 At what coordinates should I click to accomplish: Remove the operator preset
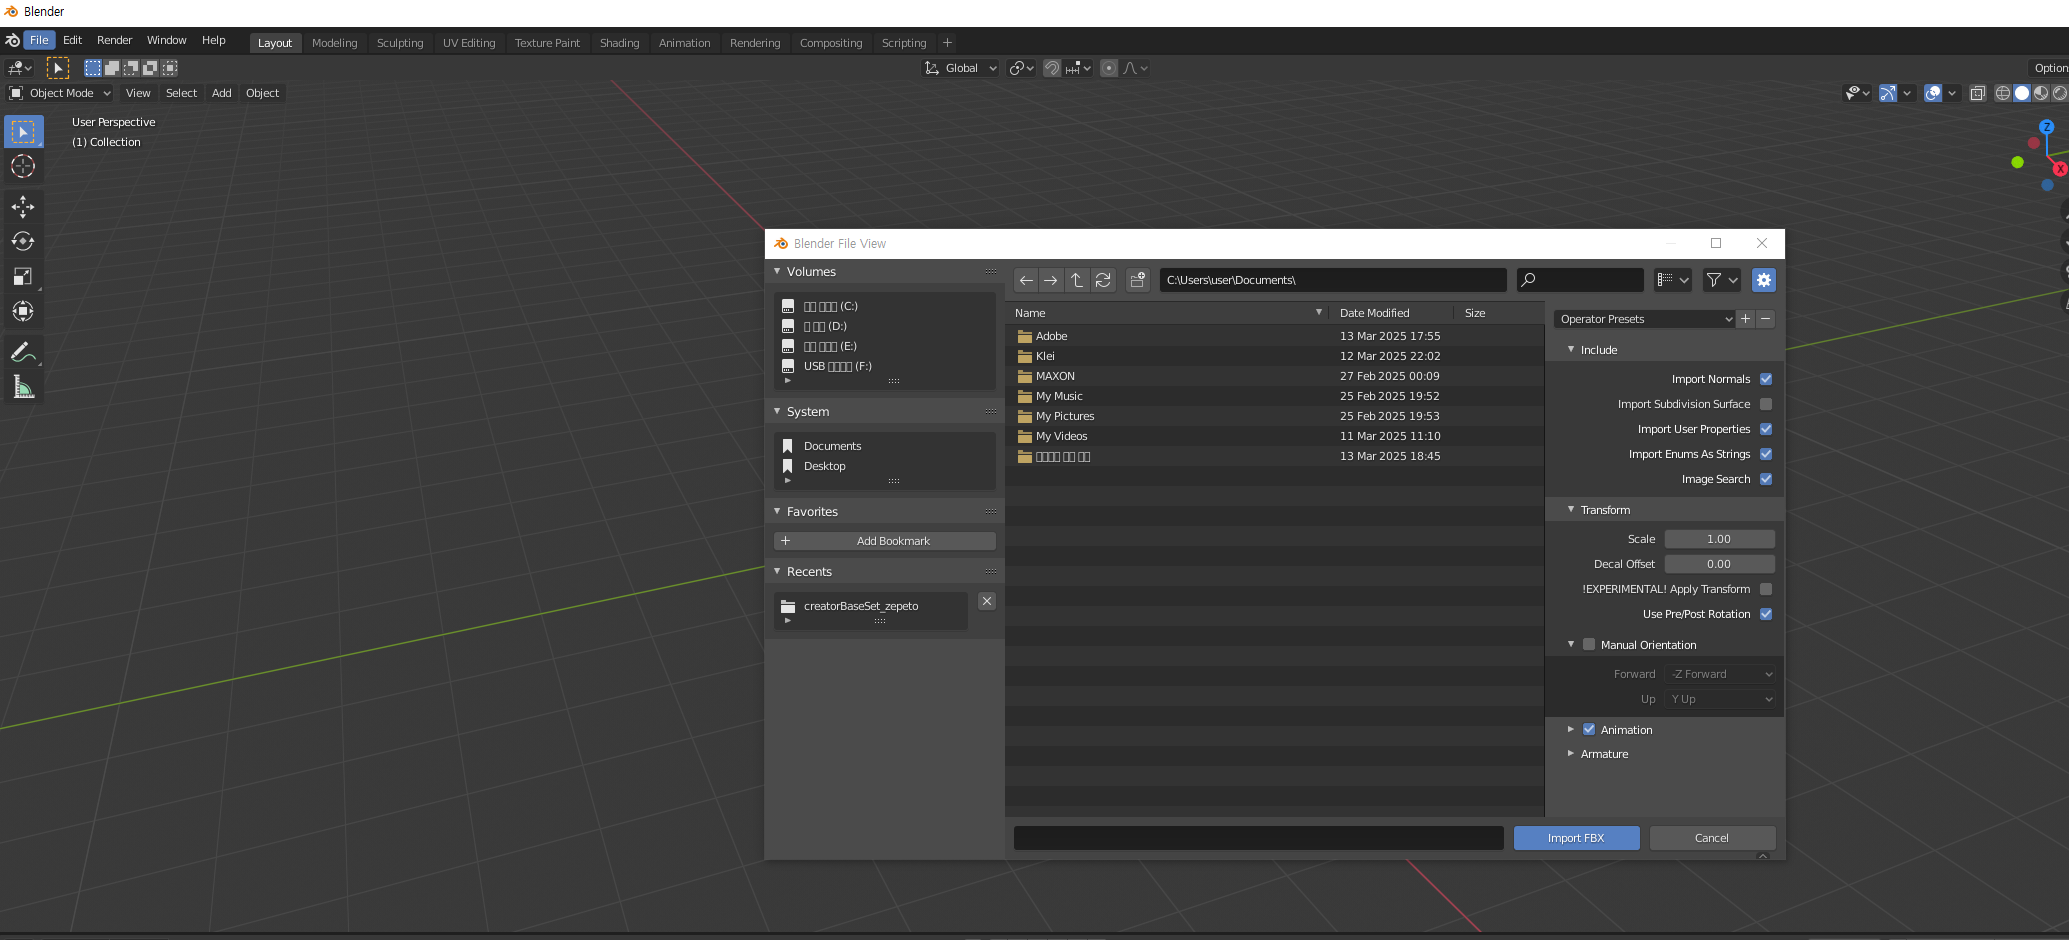point(1766,319)
